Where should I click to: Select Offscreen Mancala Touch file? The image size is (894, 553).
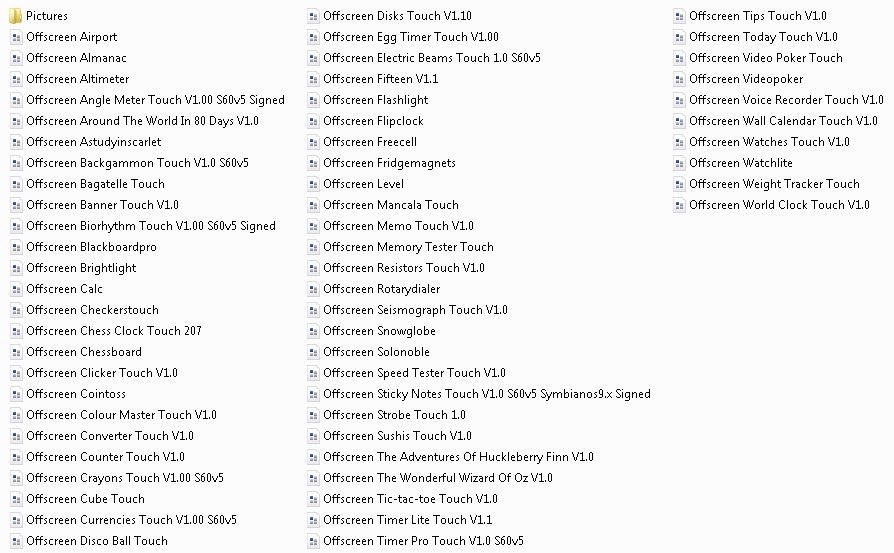coord(391,205)
